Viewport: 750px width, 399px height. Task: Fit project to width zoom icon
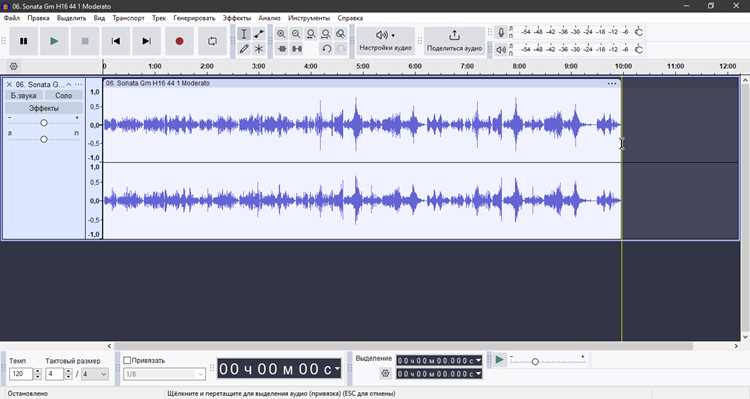coord(326,34)
